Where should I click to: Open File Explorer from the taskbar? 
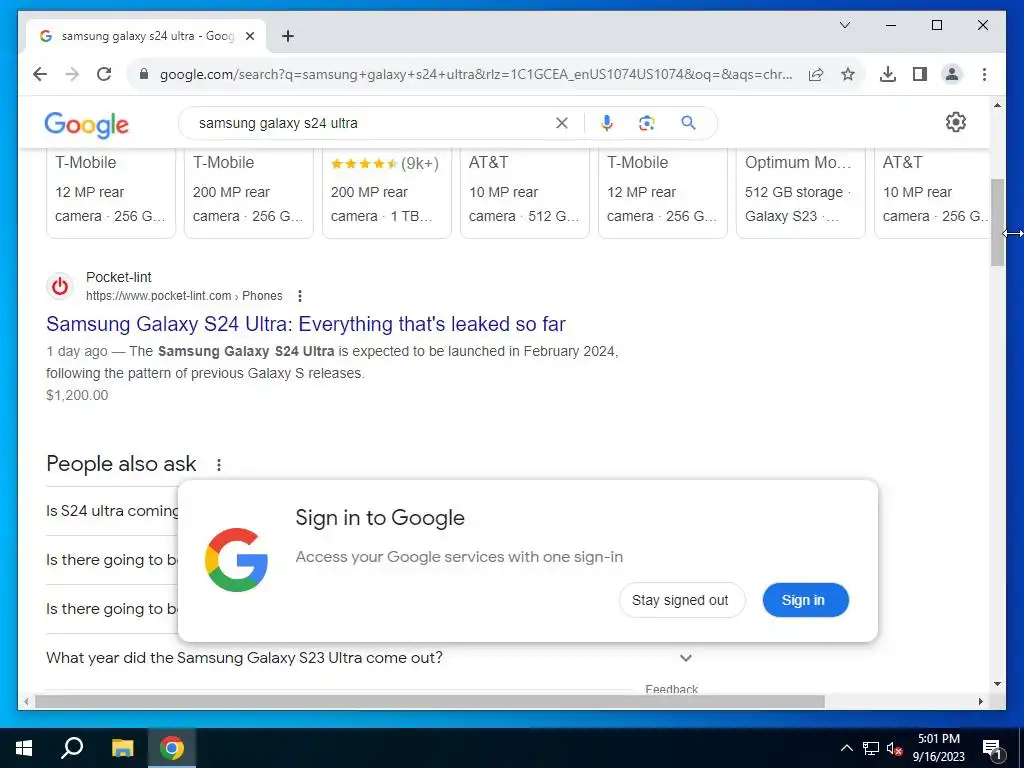pos(122,748)
